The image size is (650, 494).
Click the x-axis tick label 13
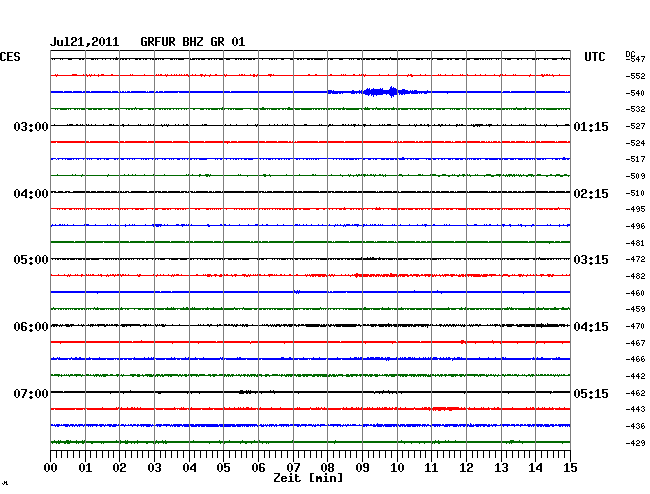[501, 468]
